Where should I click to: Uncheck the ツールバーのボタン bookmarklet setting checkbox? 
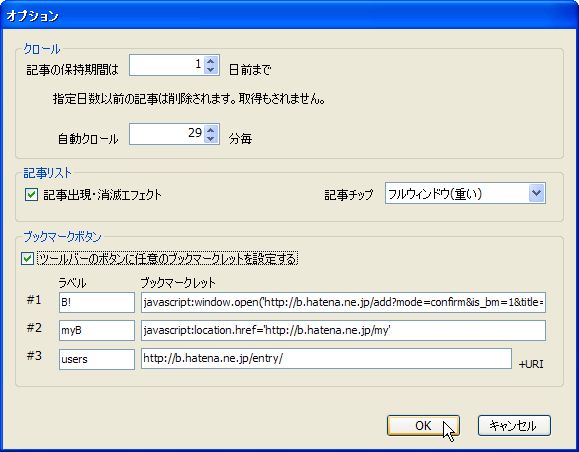(28, 258)
